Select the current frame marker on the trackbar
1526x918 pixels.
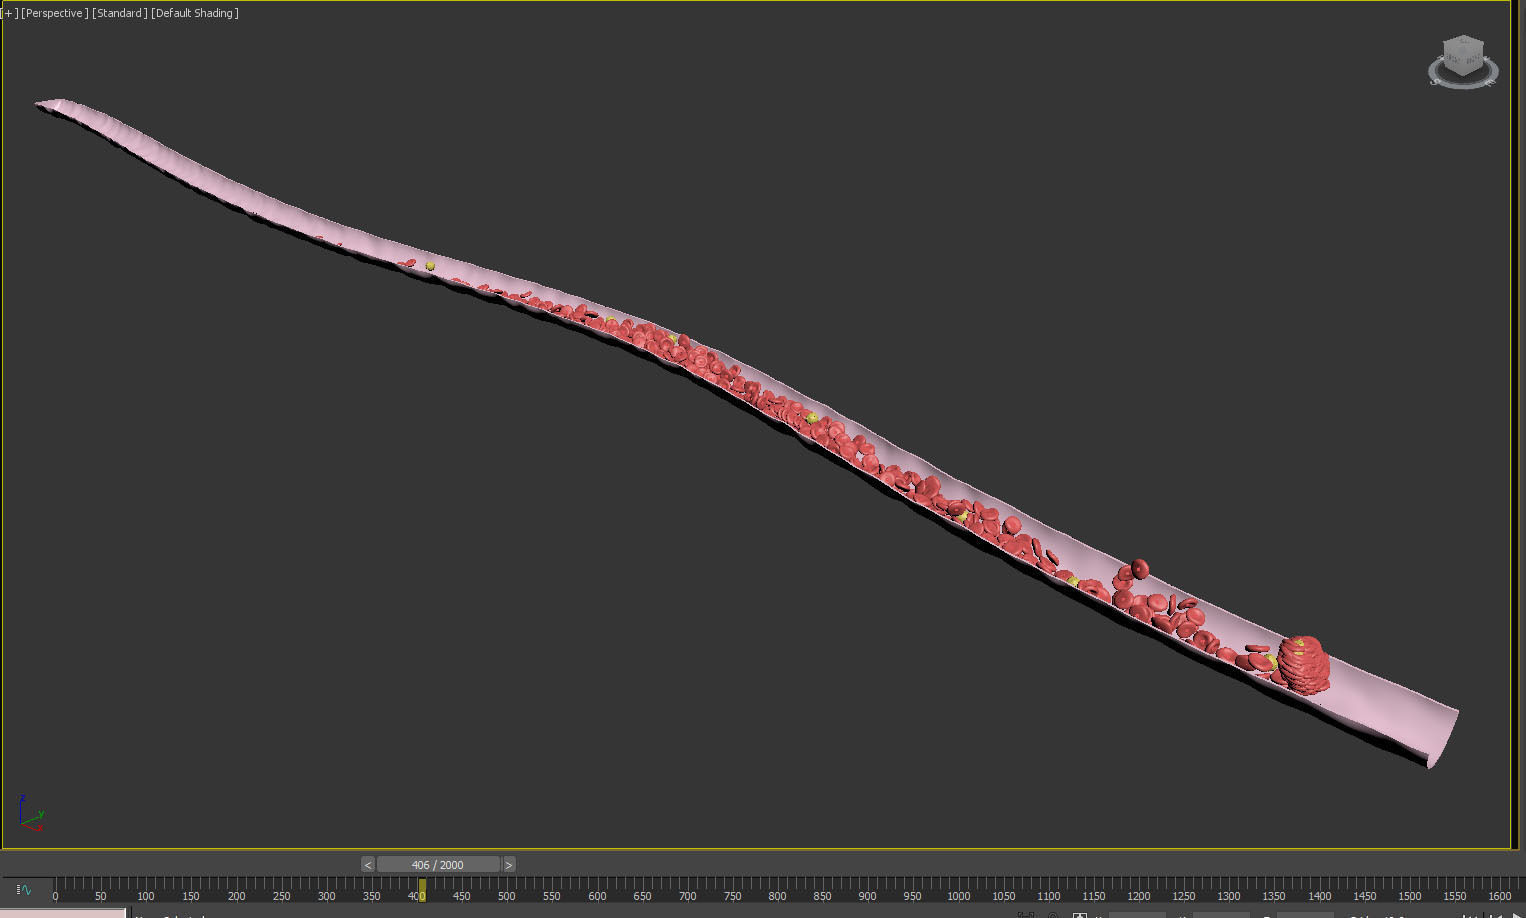(422, 889)
